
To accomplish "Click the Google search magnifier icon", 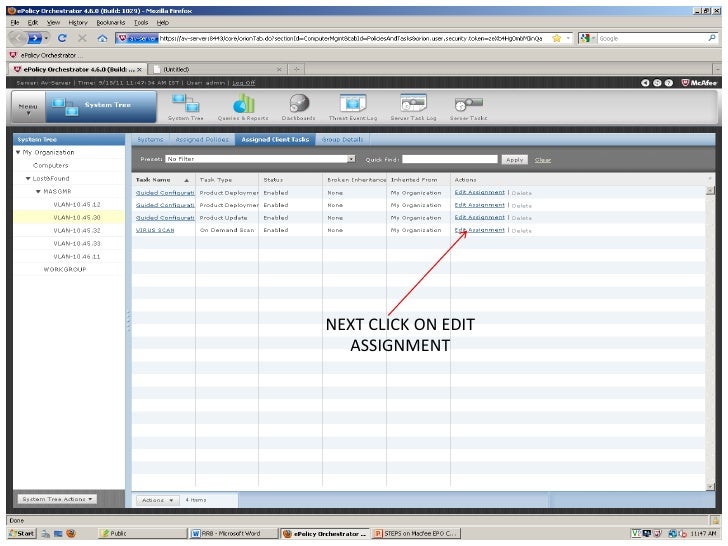I will coord(712,38).
